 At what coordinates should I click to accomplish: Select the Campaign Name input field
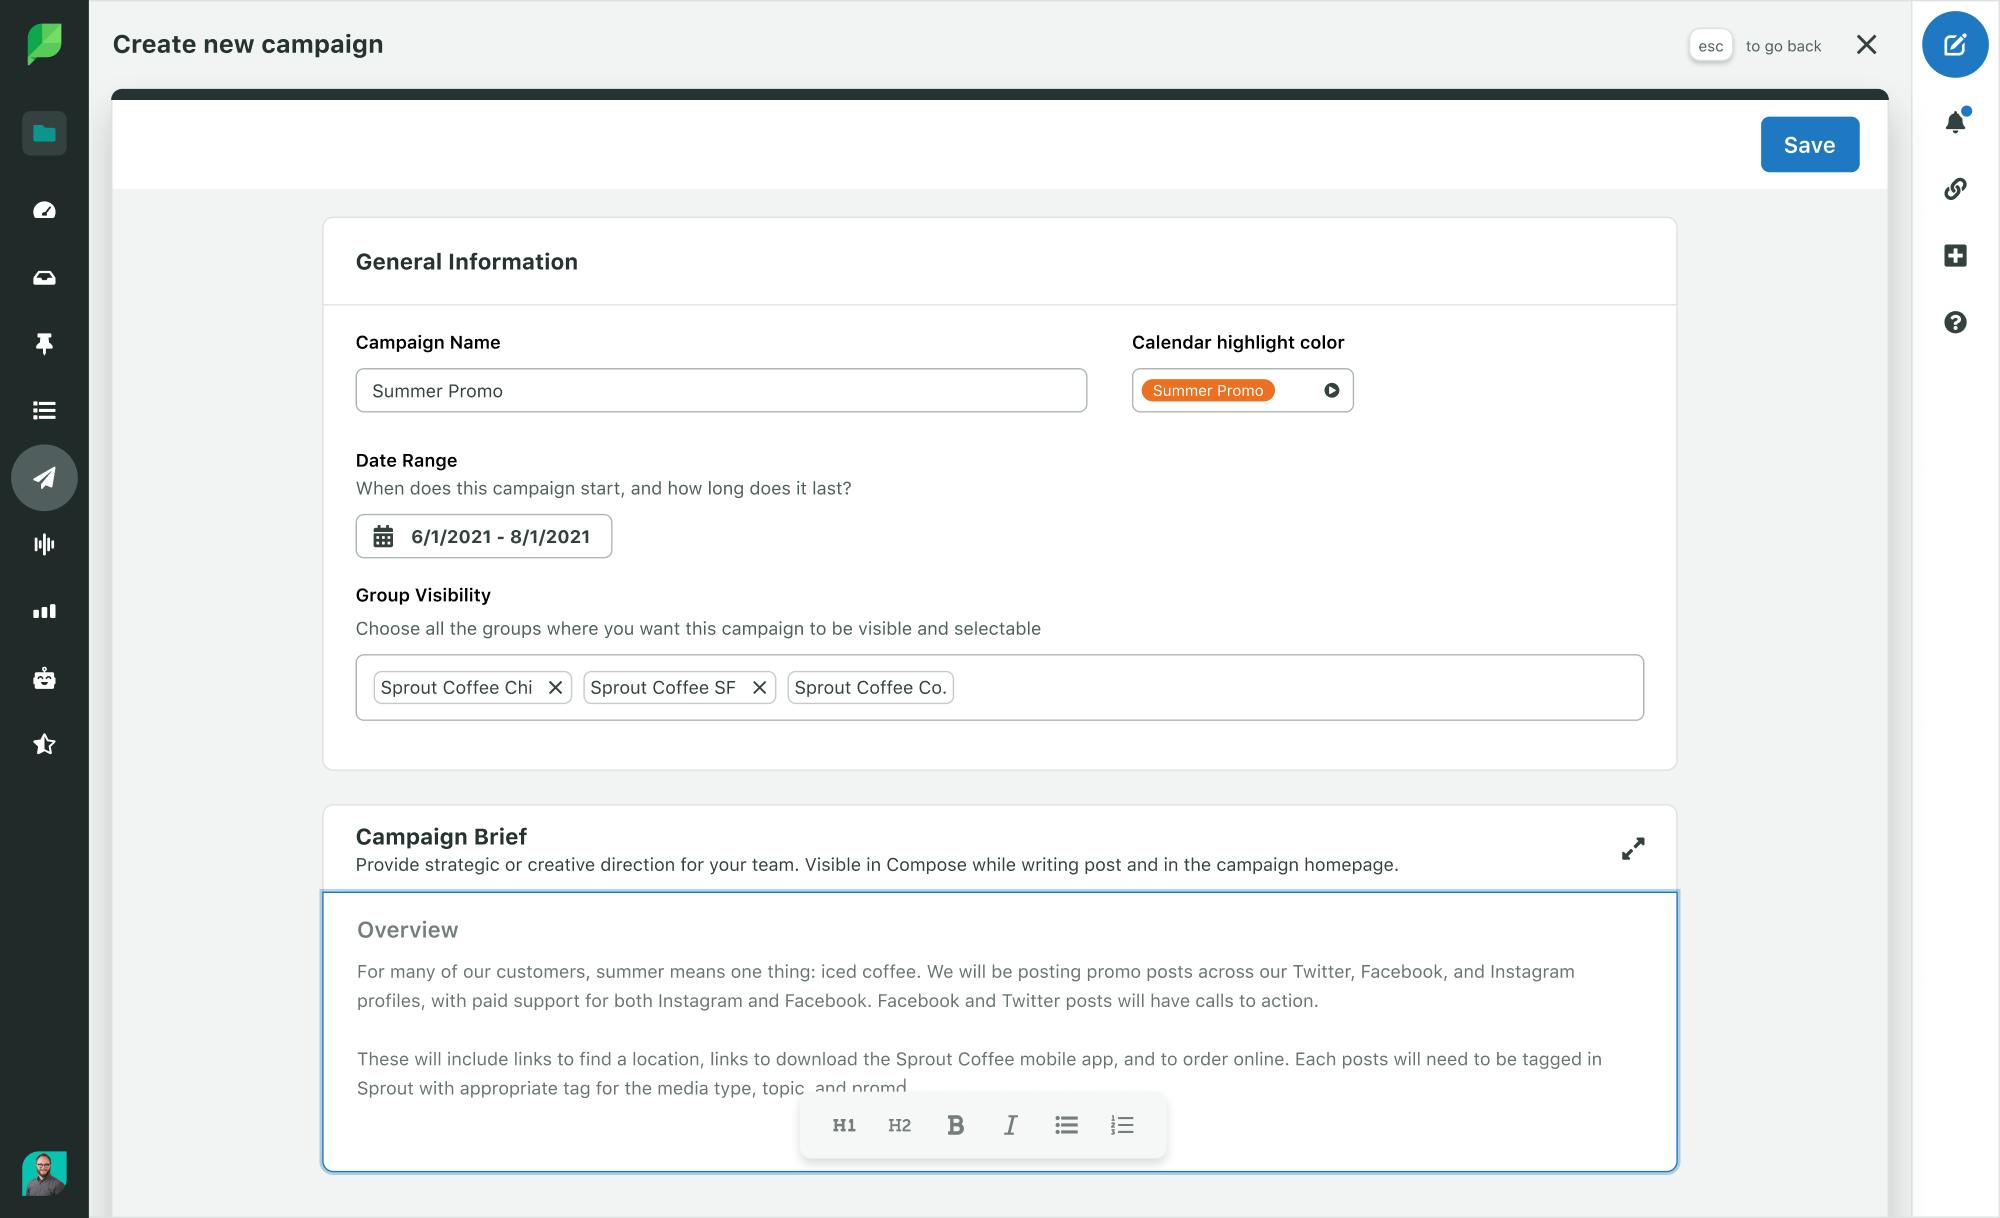point(721,390)
